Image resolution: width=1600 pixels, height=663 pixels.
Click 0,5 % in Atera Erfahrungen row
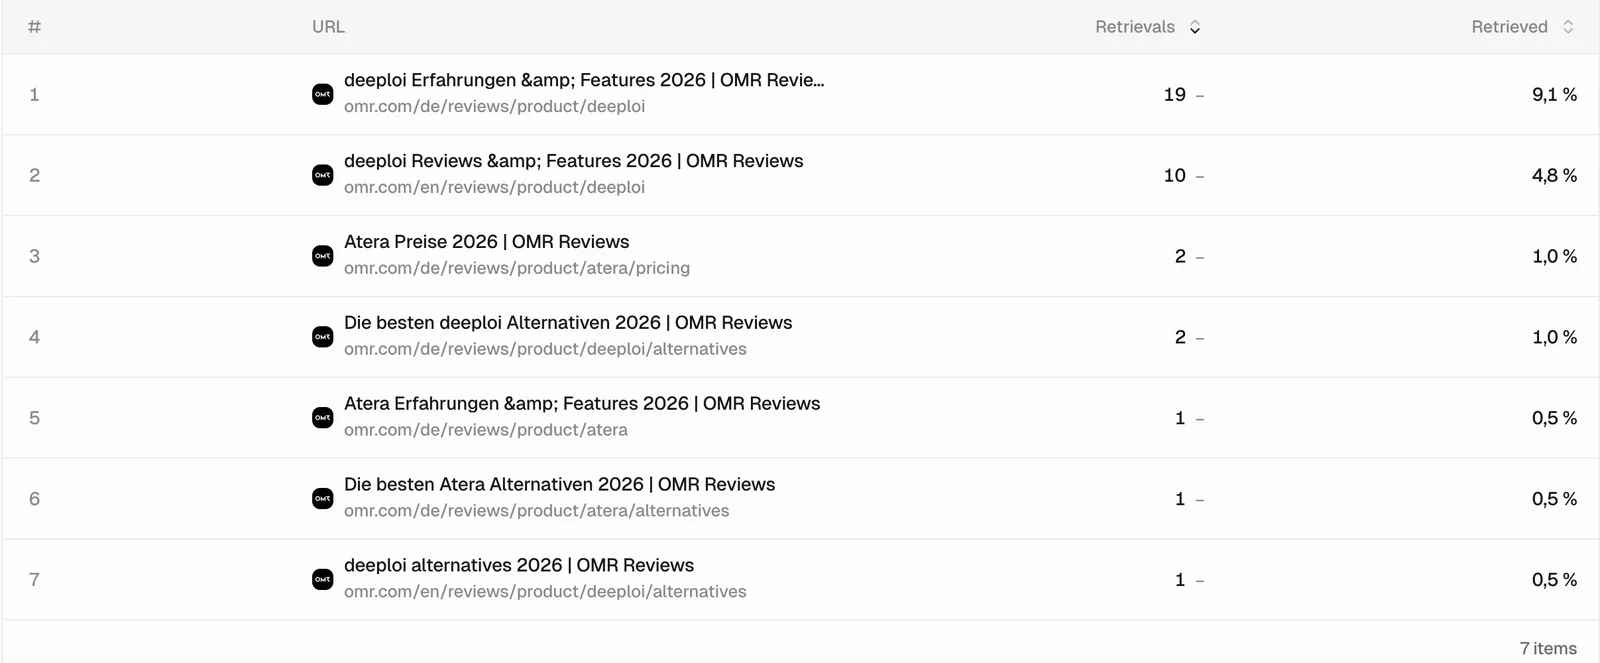[x=1554, y=419]
